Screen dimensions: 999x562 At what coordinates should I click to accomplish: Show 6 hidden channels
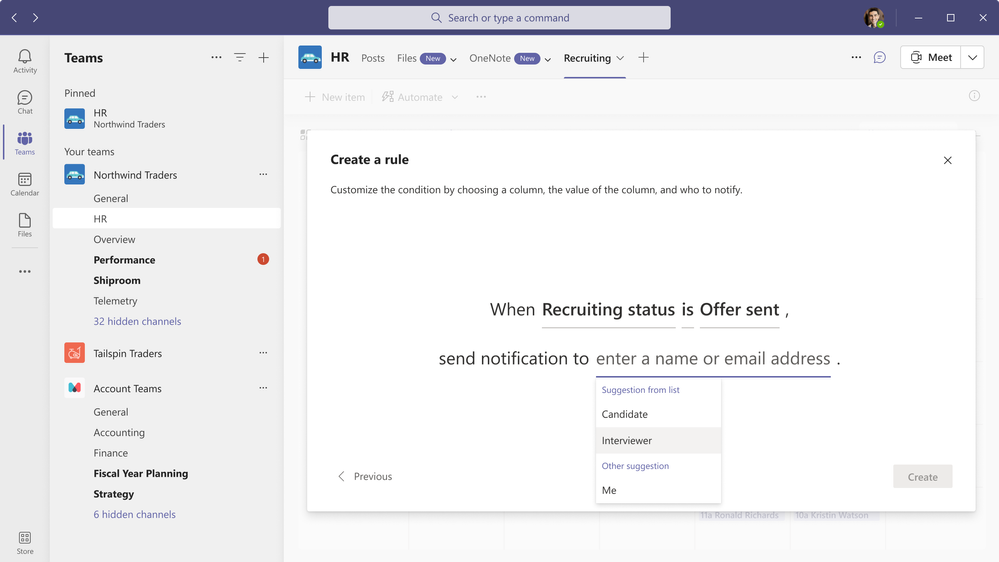(134, 514)
